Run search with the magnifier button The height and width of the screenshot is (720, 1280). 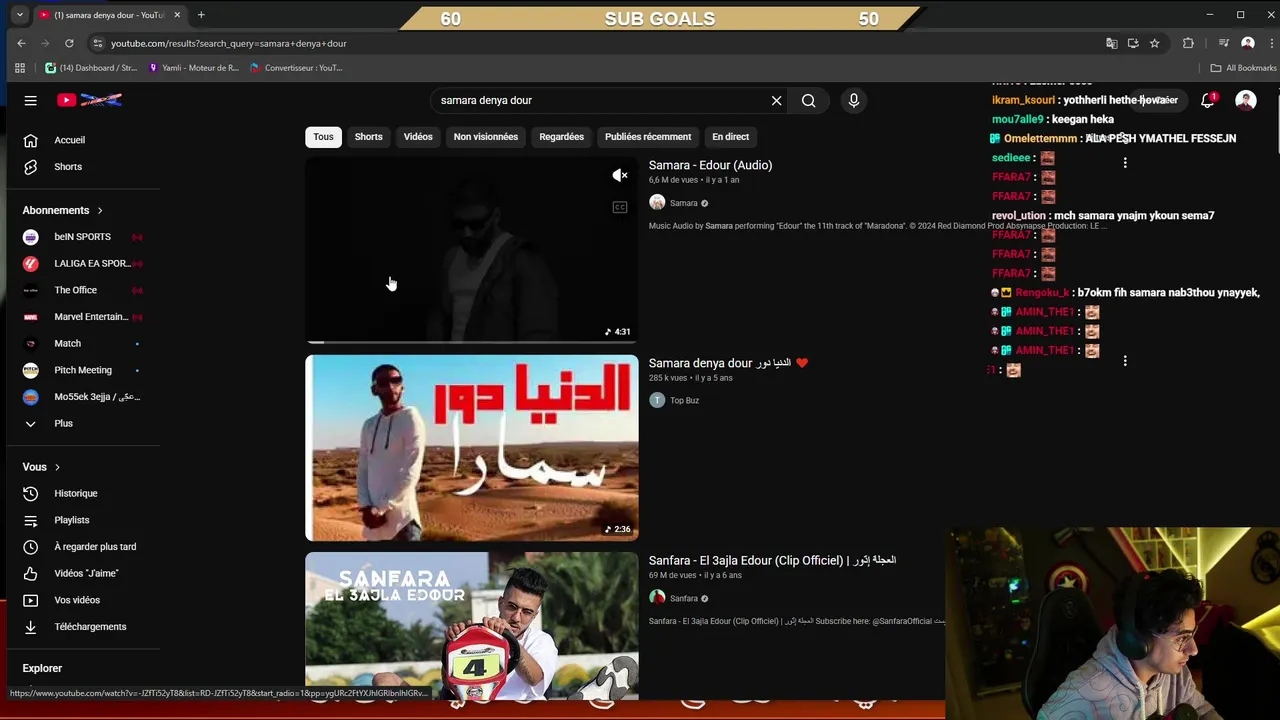(x=808, y=100)
